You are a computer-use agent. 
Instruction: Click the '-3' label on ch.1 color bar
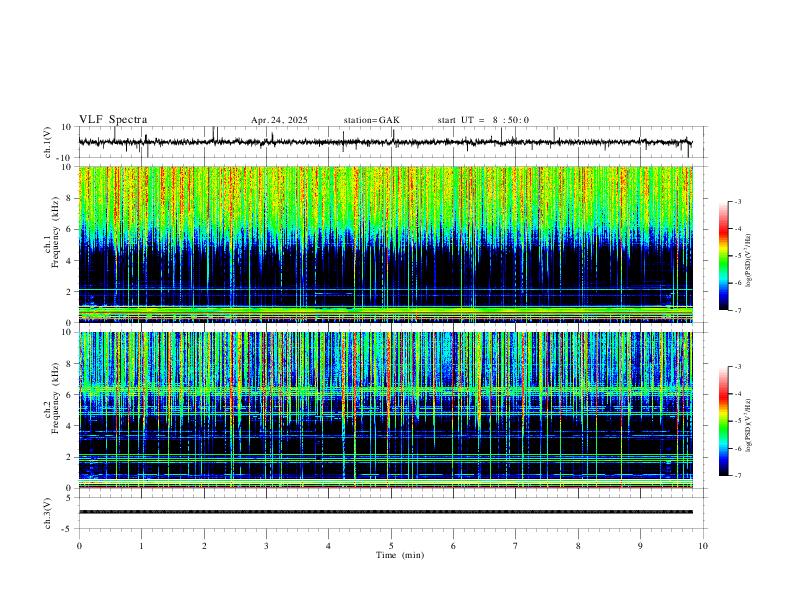(737, 201)
